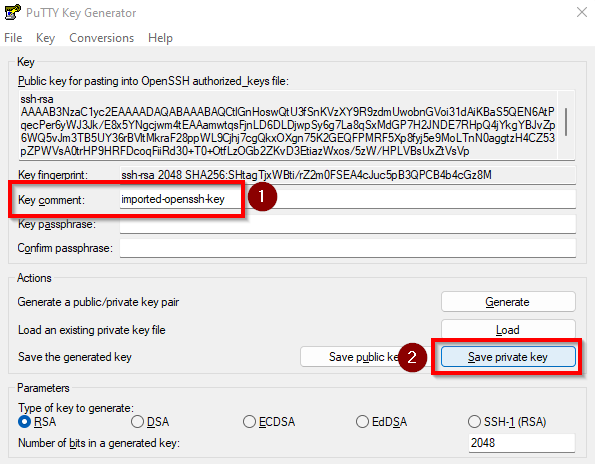This screenshot has height=464, width=595.
Task: Select the EdDSA key type
Action: [x=381, y=422]
